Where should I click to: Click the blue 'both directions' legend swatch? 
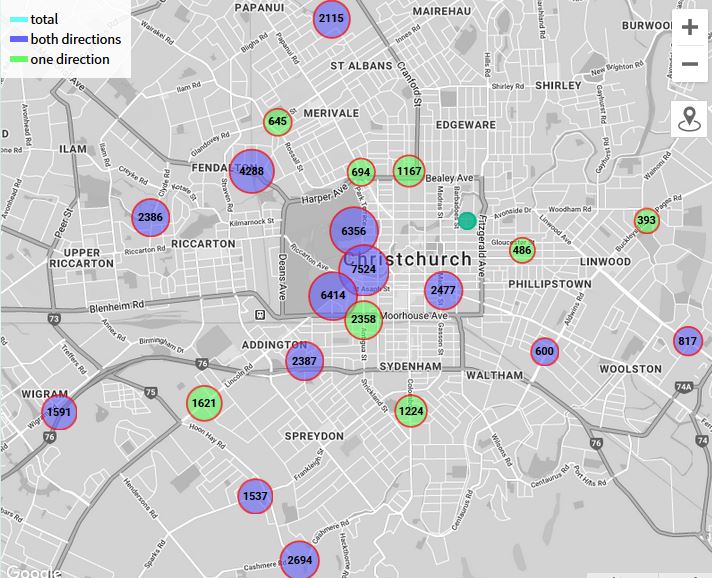pyautogui.click(x=19, y=40)
